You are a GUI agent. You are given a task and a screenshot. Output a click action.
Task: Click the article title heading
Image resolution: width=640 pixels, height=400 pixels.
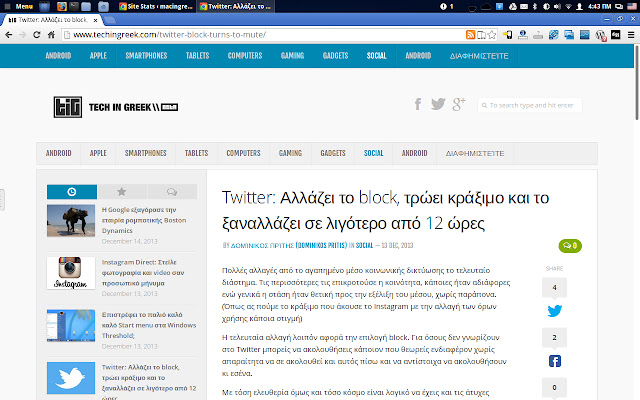(x=385, y=210)
